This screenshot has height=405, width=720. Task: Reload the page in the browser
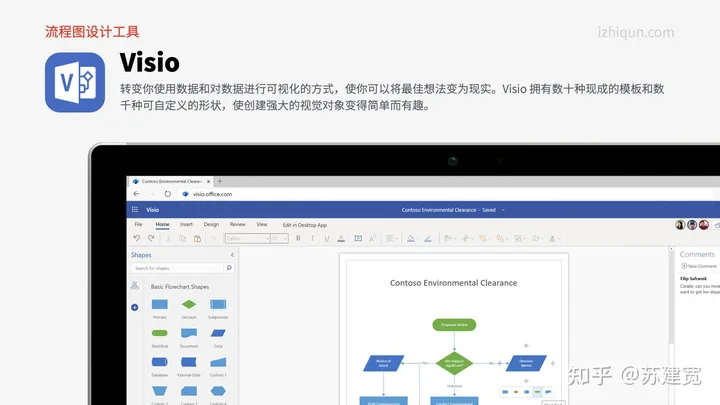(168, 194)
